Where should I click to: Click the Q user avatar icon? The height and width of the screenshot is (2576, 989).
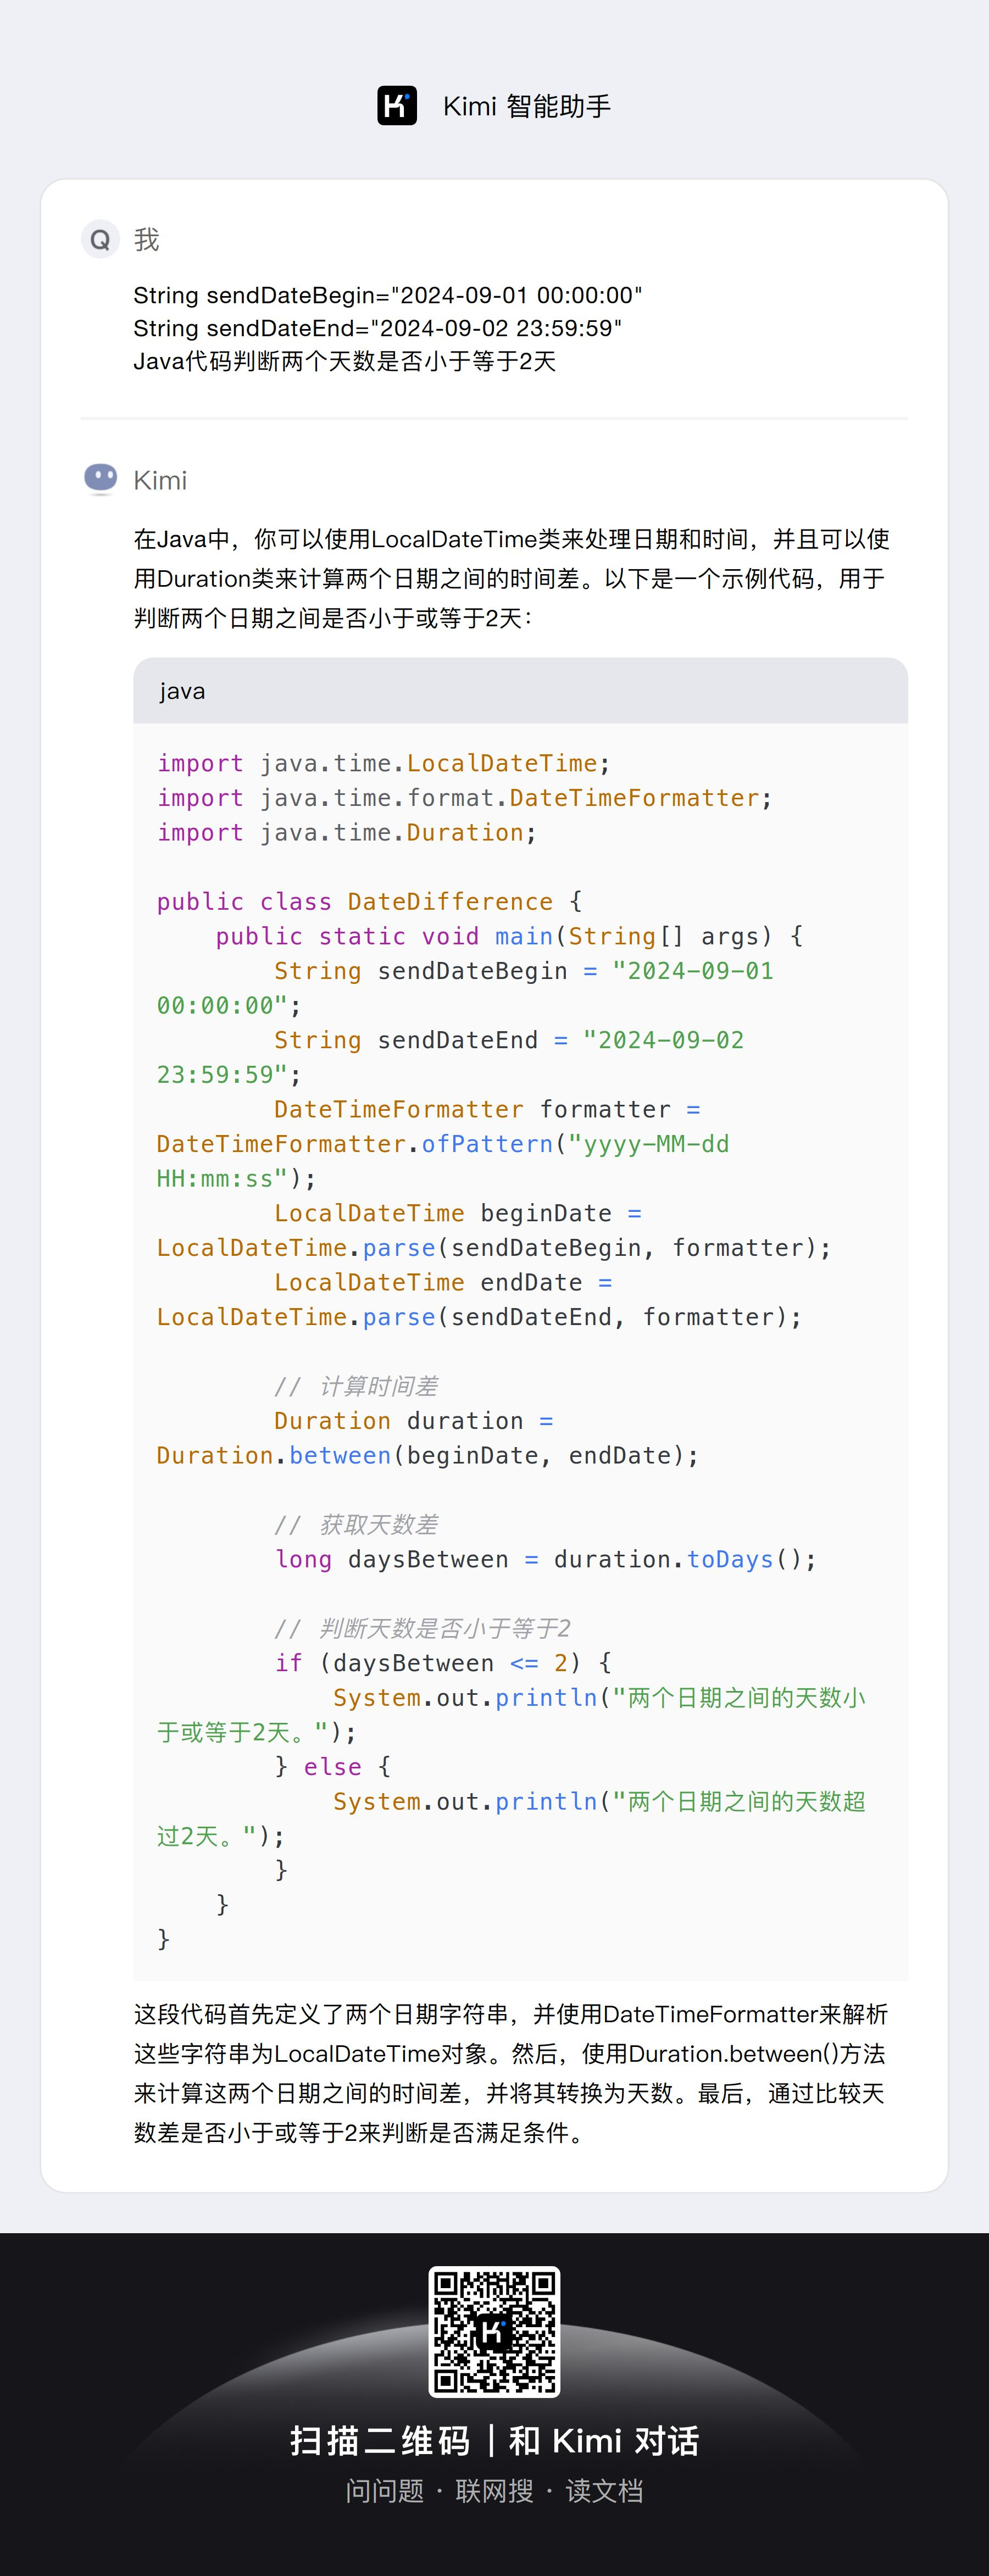point(100,240)
